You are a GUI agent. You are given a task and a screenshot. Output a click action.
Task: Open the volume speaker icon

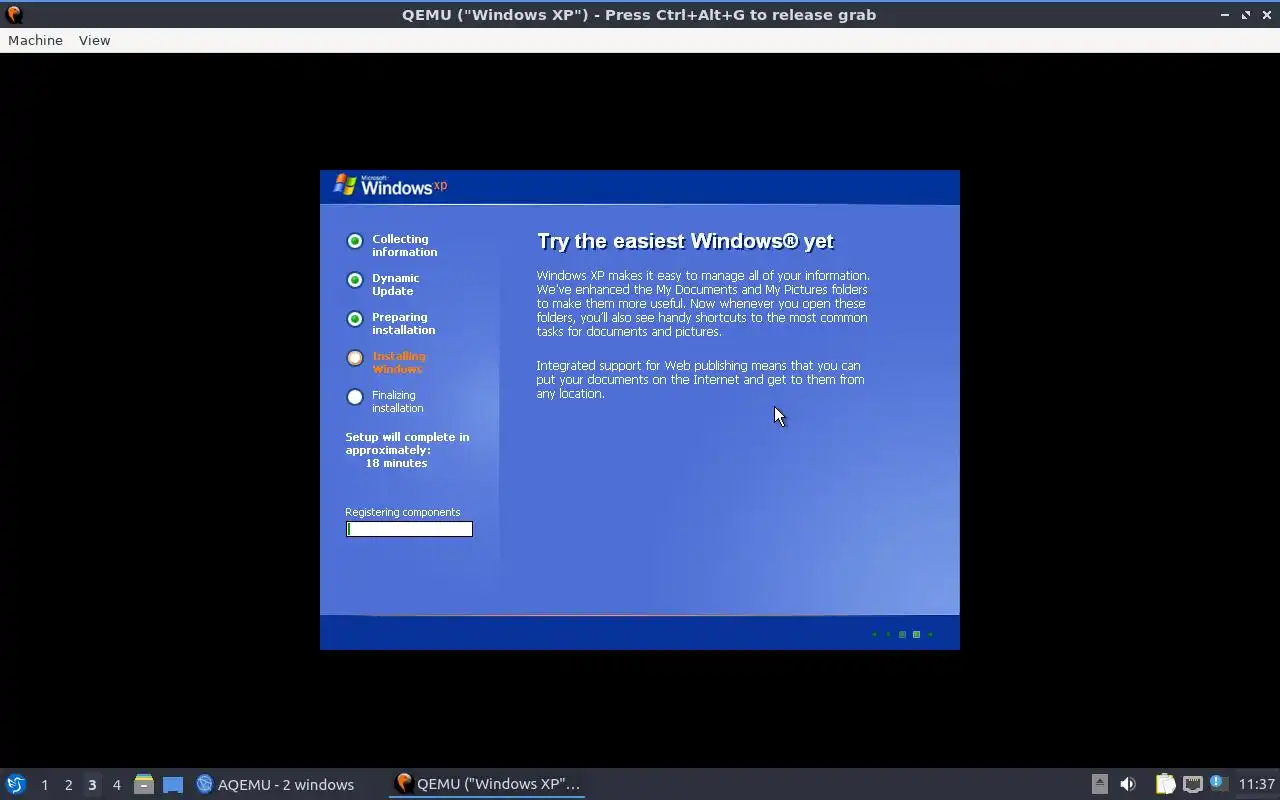point(1128,784)
